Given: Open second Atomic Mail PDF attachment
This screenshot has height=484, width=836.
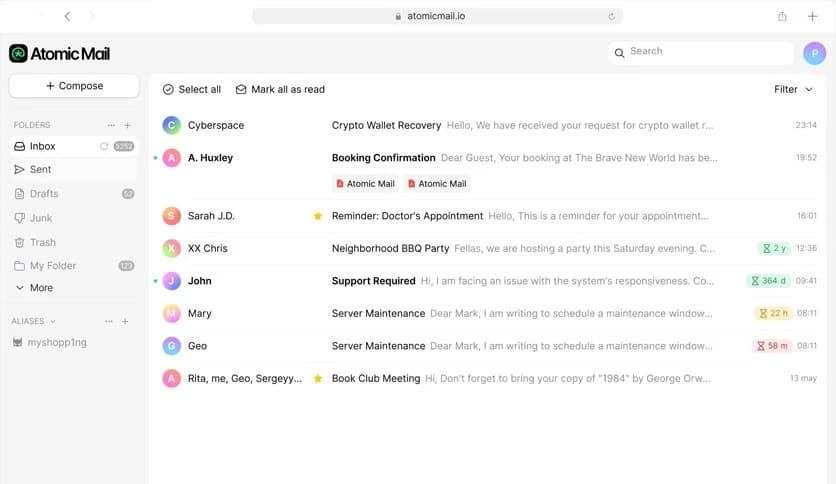Looking at the screenshot, I should click(437, 183).
